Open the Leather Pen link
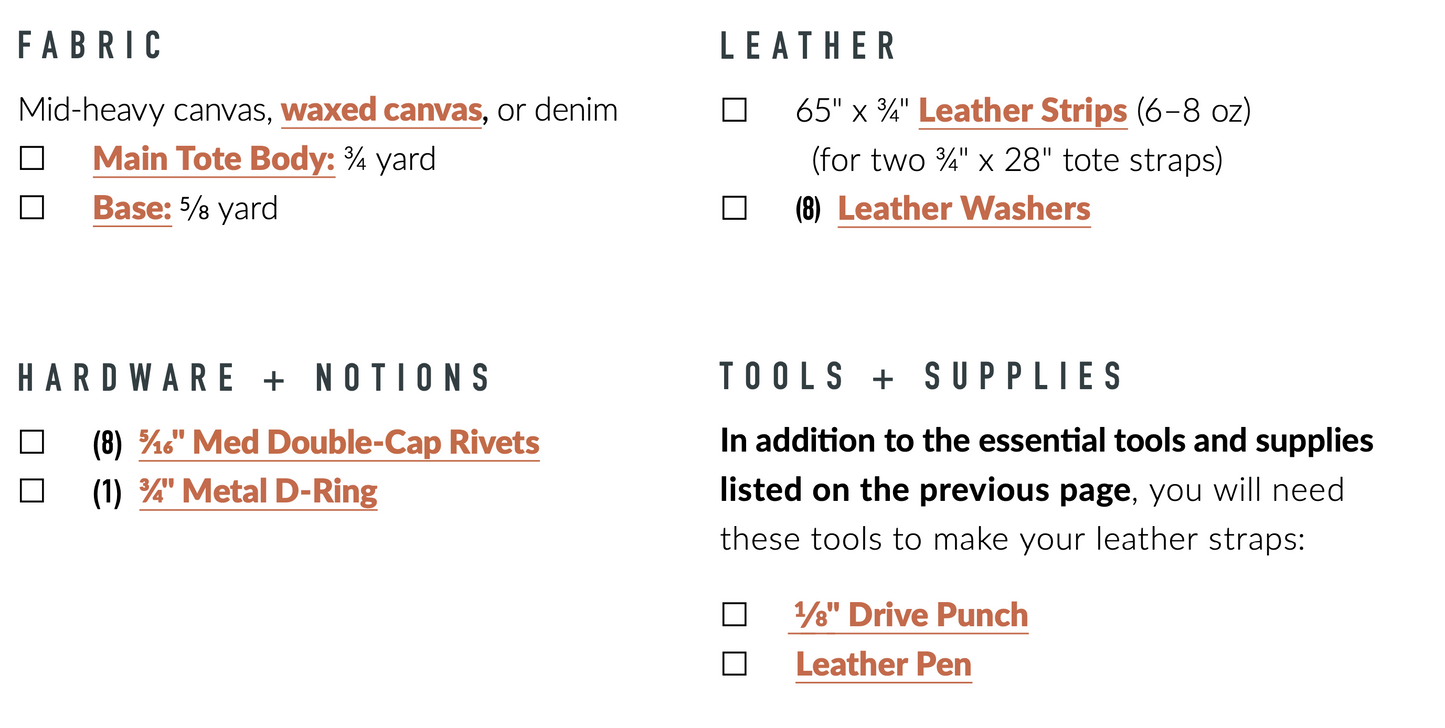This screenshot has height=728, width=1445. click(x=883, y=664)
